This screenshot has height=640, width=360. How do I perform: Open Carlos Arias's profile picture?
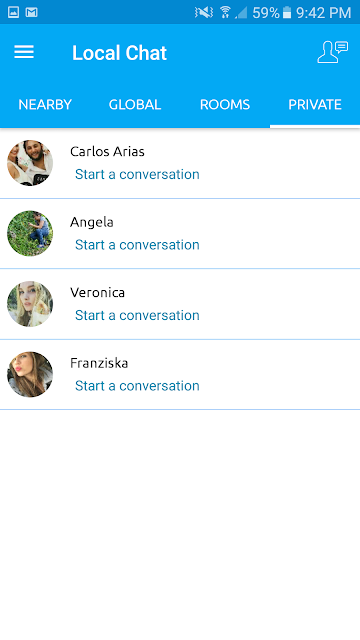[30, 163]
